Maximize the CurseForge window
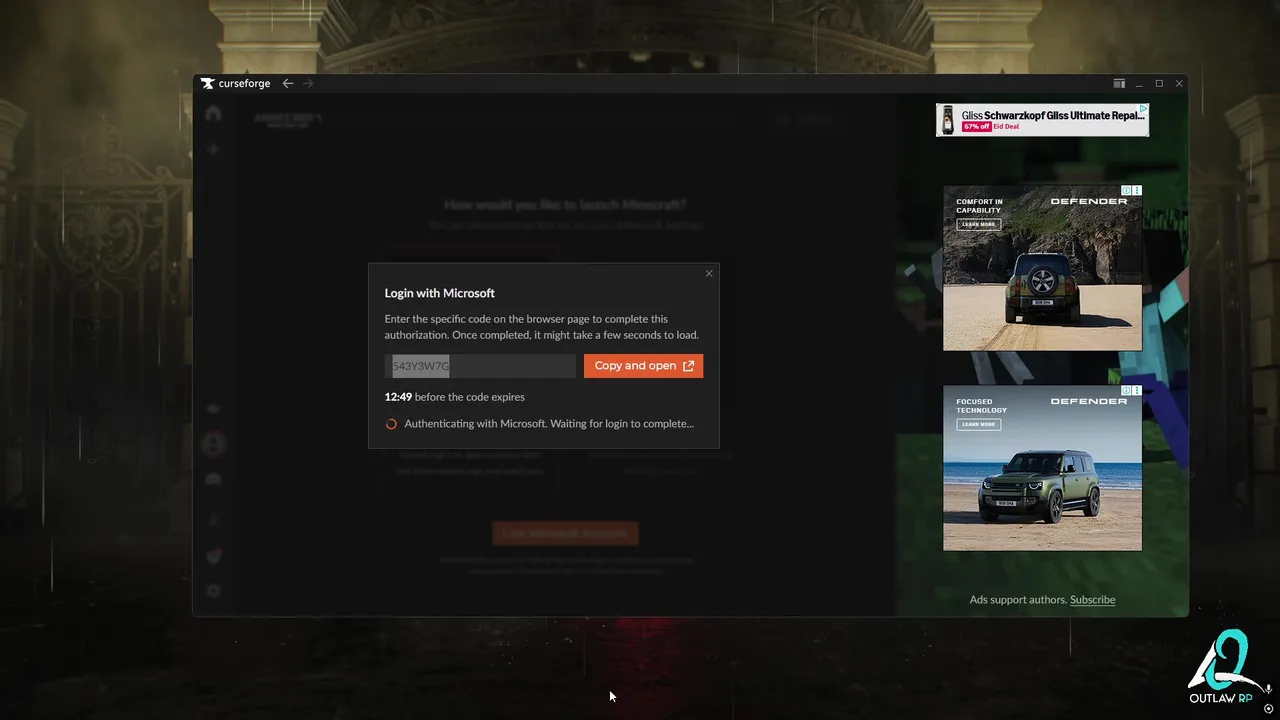 [x=1160, y=84]
